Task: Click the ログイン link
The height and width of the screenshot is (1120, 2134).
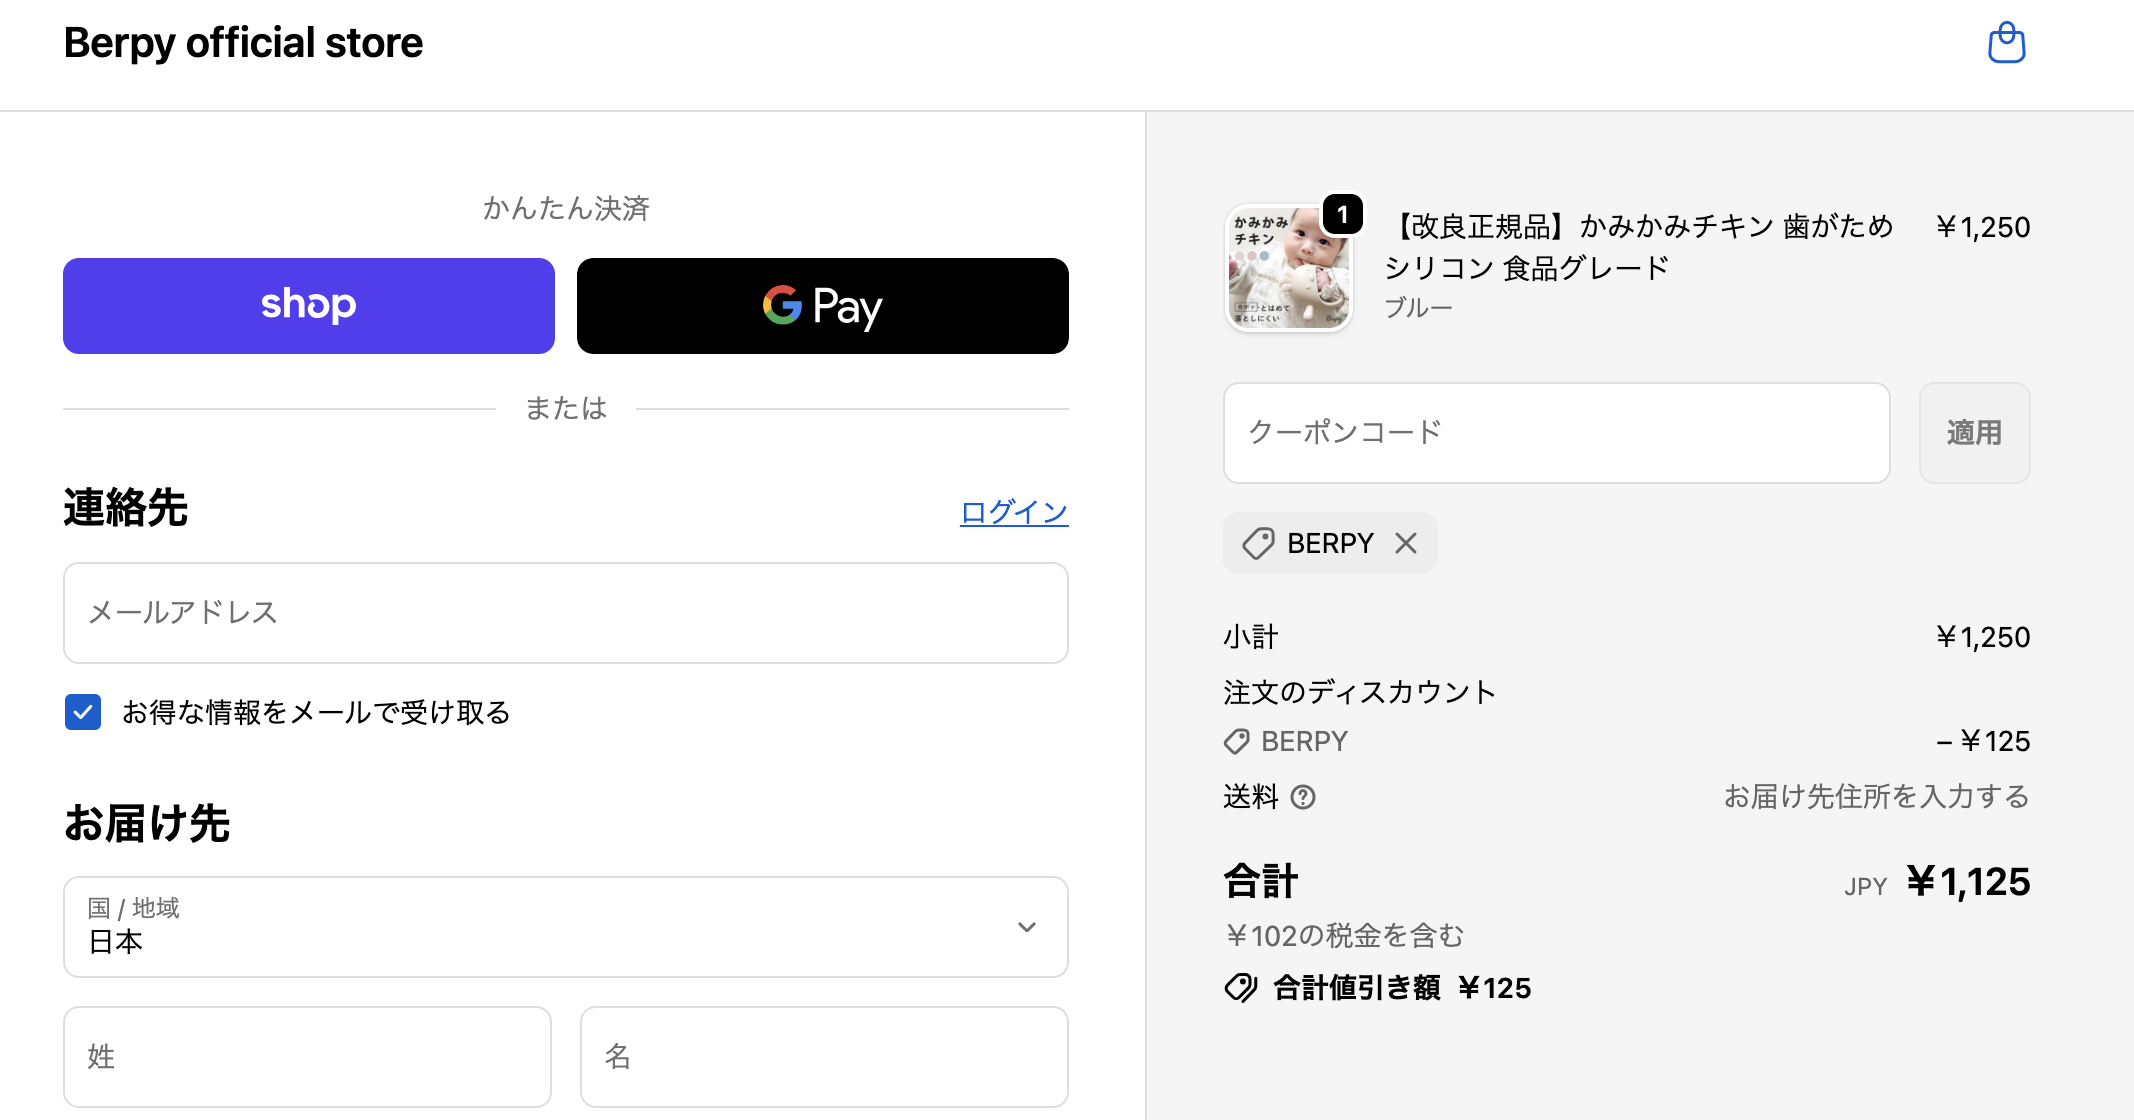Action: [1013, 512]
